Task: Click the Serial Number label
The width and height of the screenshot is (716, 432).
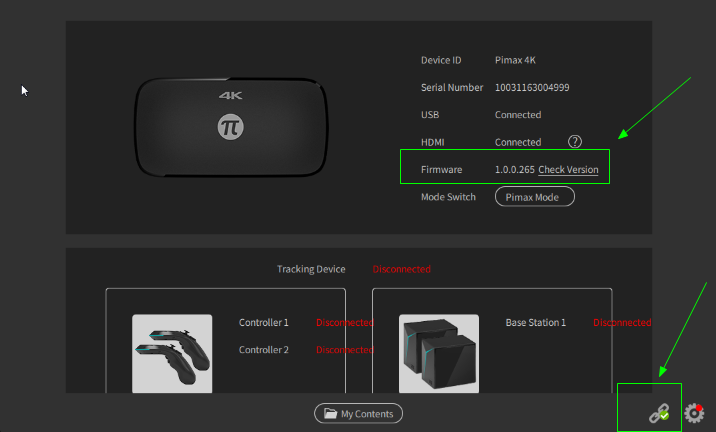Action: [452, 87]
